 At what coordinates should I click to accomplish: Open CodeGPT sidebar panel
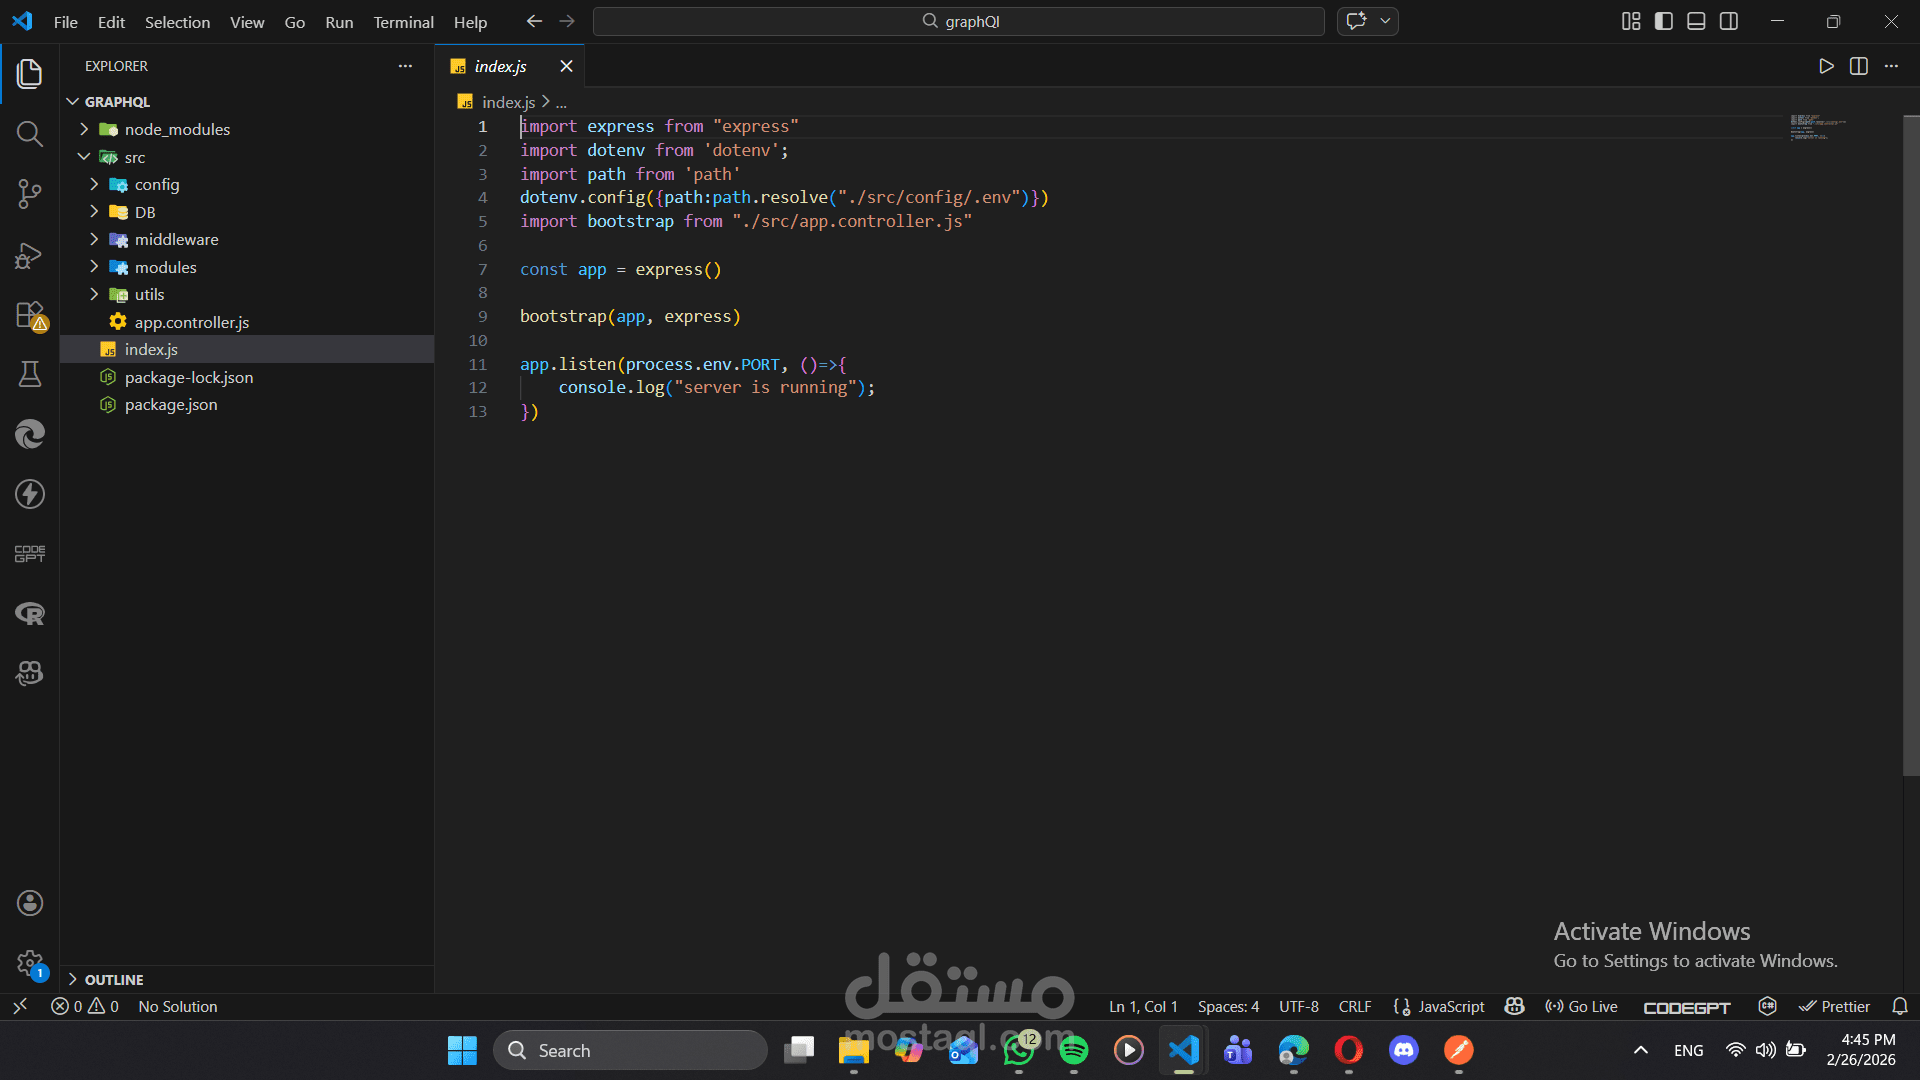pos(30,554)
